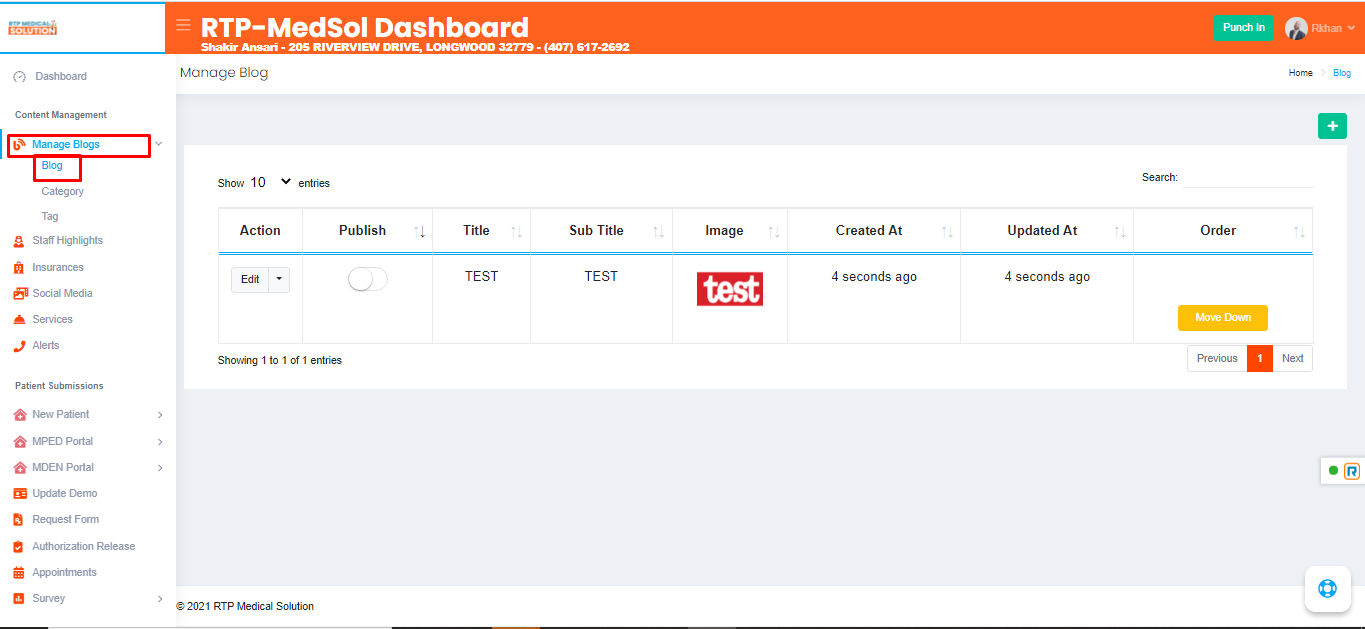Expand the MPED Portal submenu arrow

pyautogui.click(x=160, y=442)
